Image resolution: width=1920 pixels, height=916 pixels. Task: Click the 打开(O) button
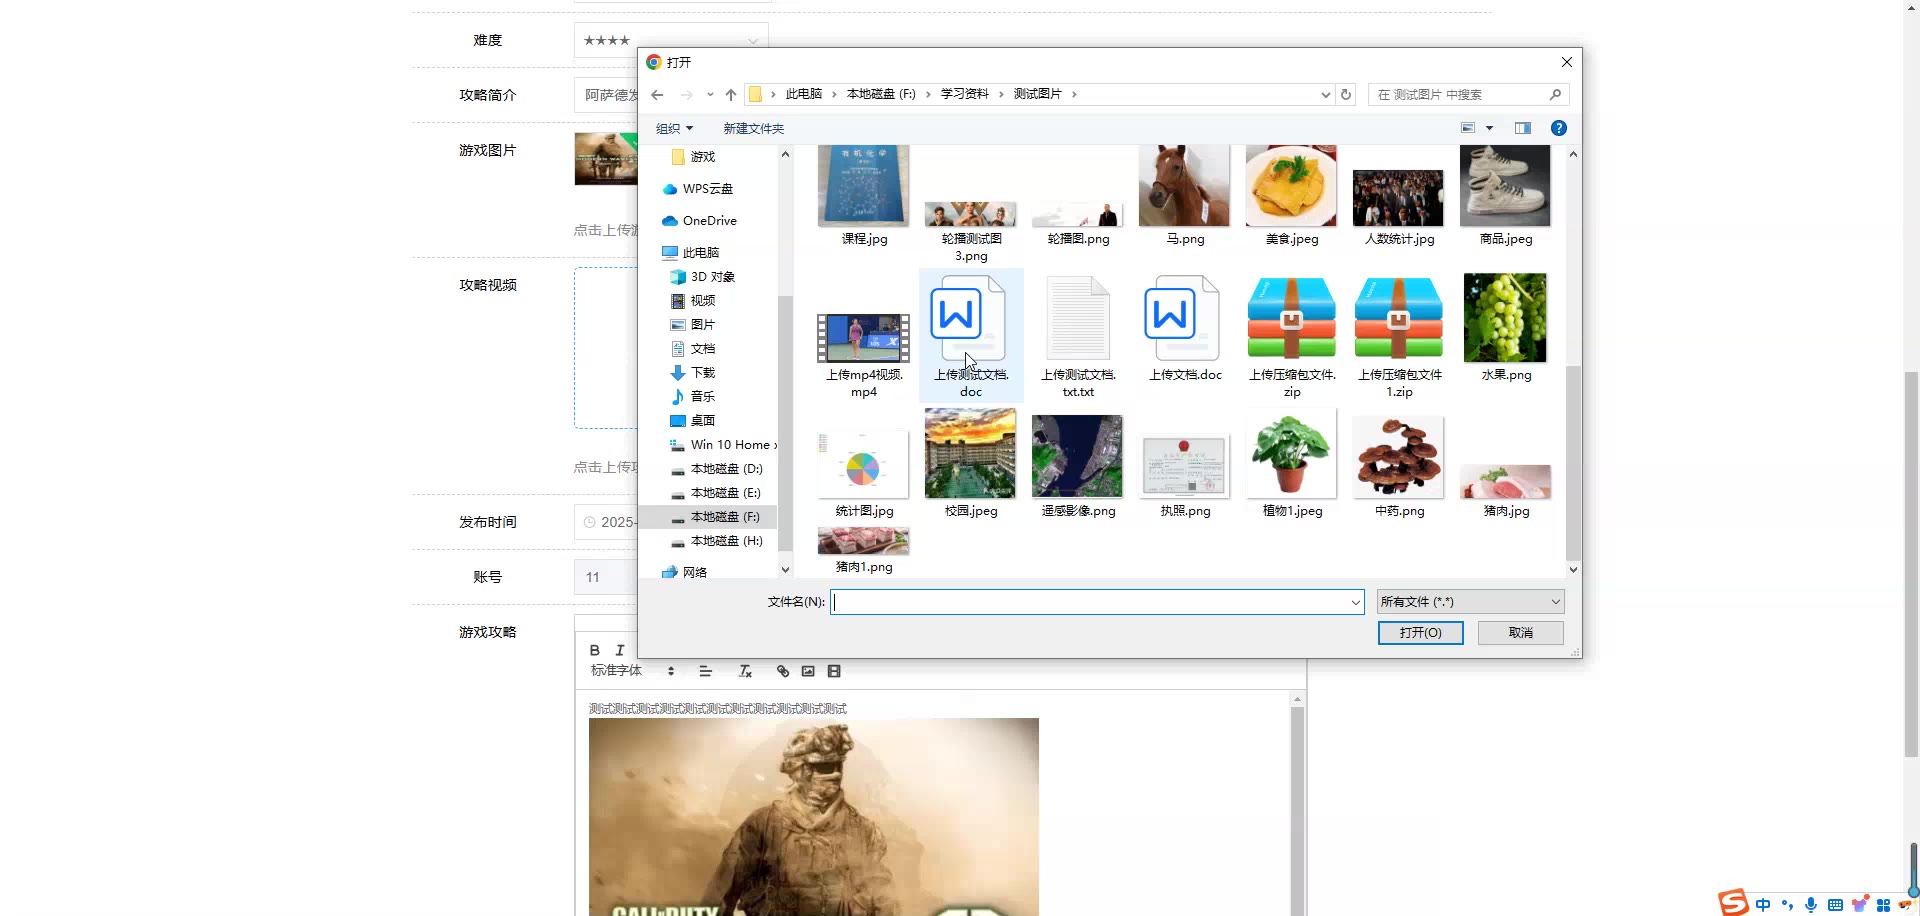1420,633
